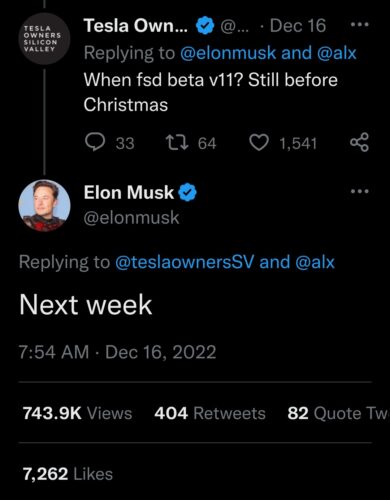Click Tesla Owners verified badge
The height and width of the screenshot is (500, 390).
[205, 26]
